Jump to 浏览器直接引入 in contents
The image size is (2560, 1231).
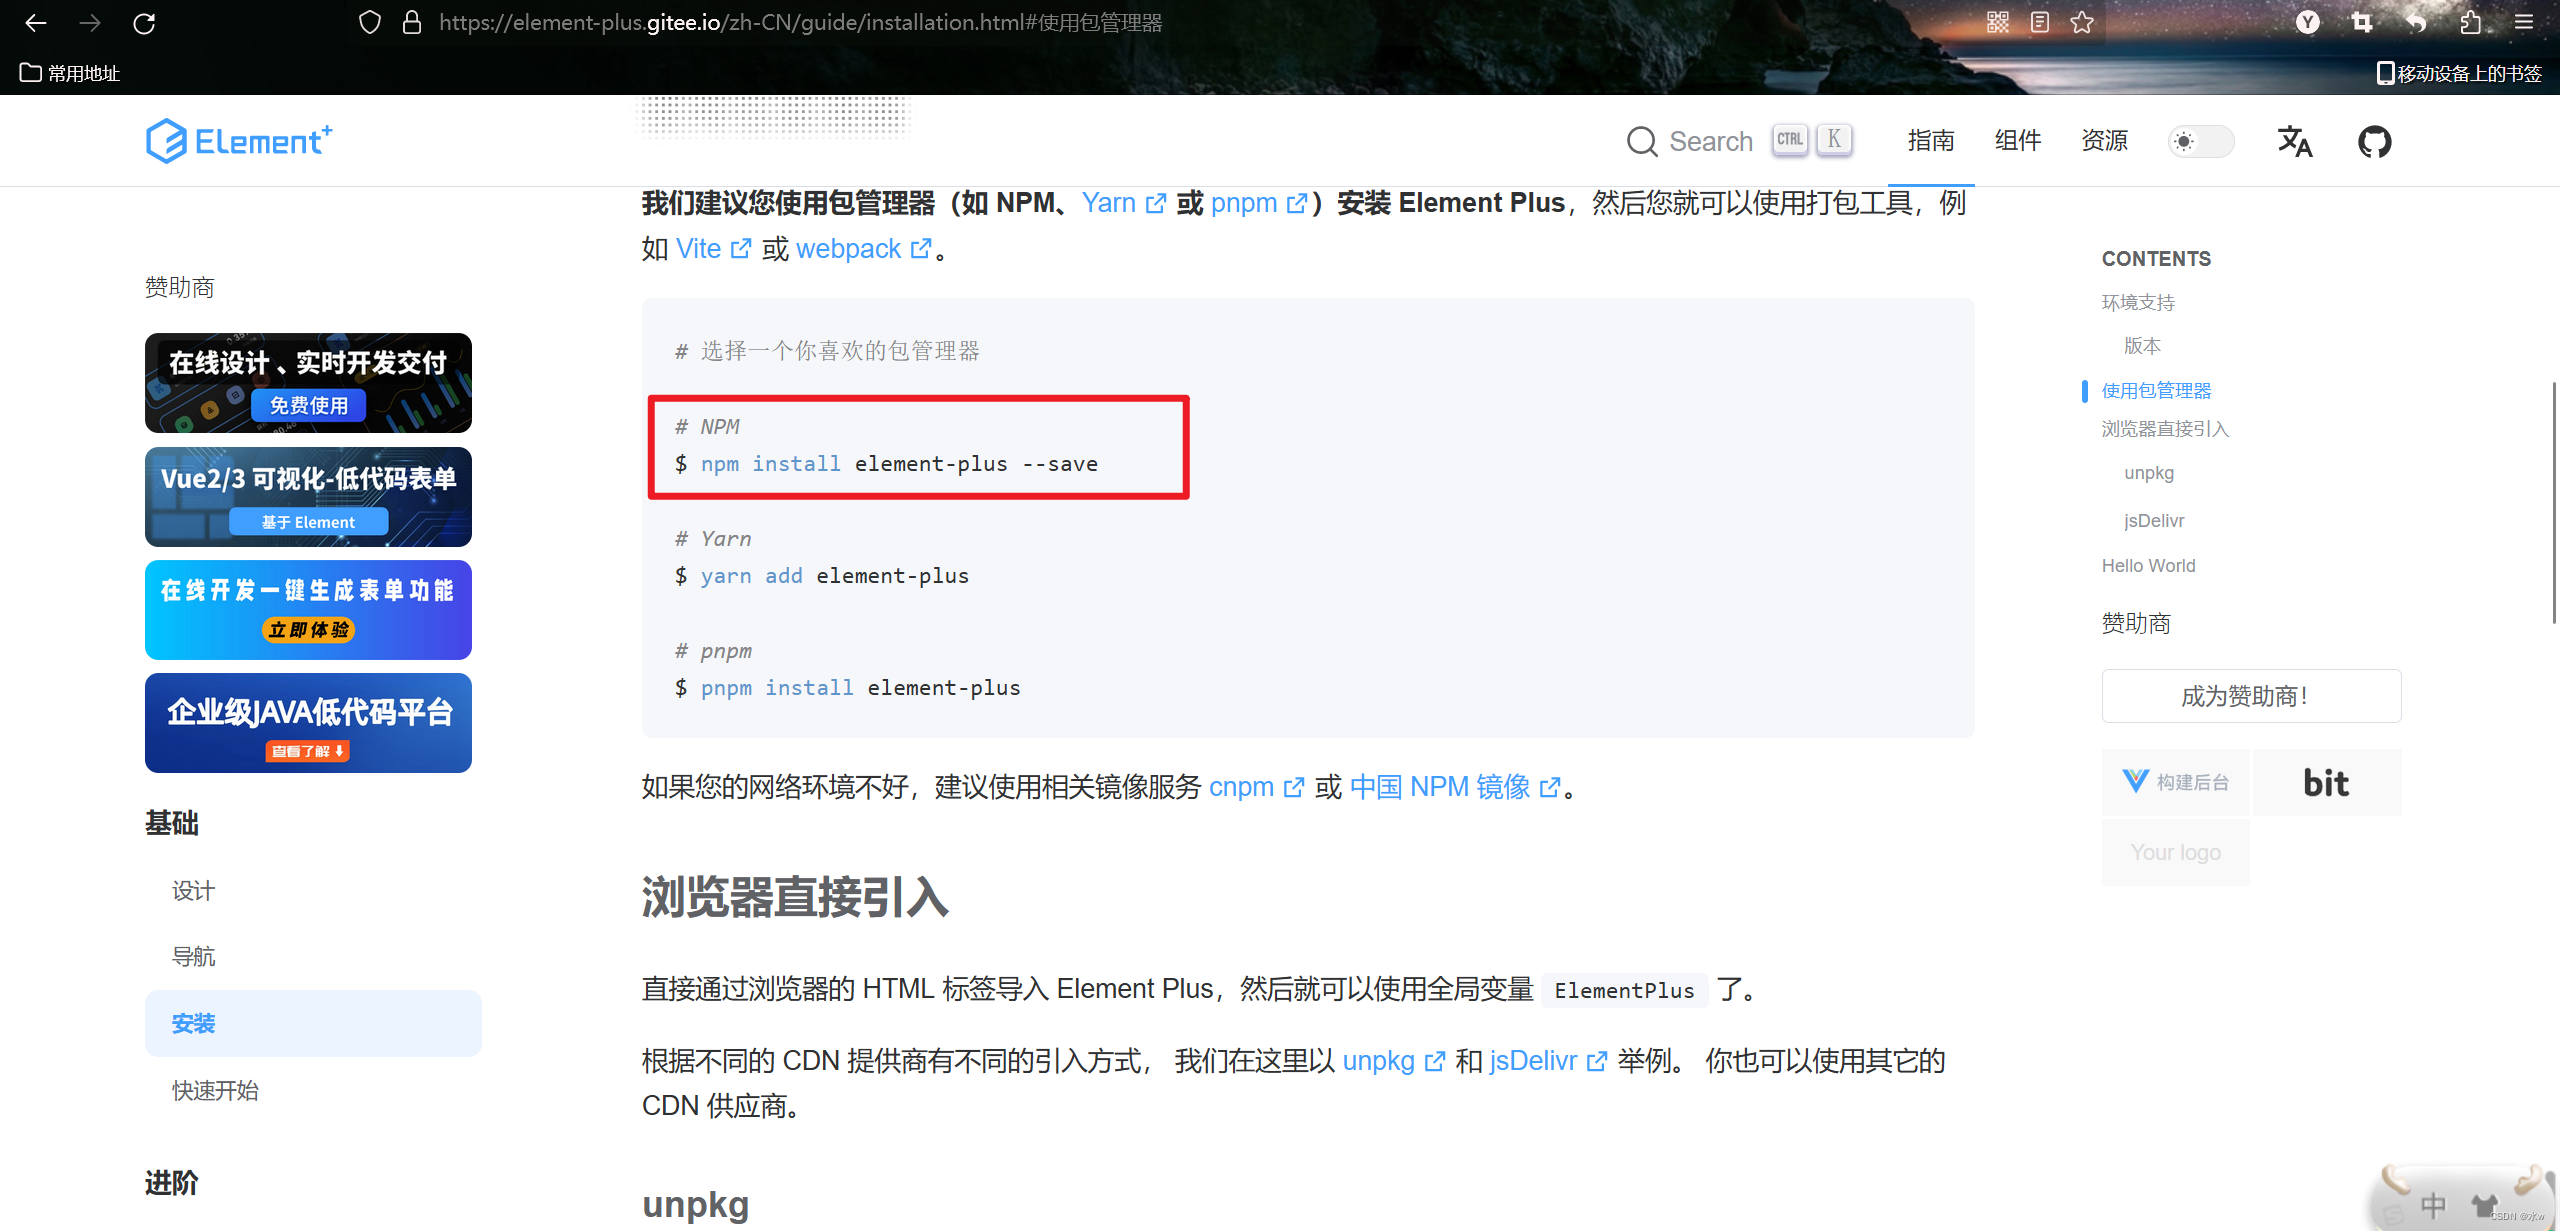click(x=2166, y=429)
